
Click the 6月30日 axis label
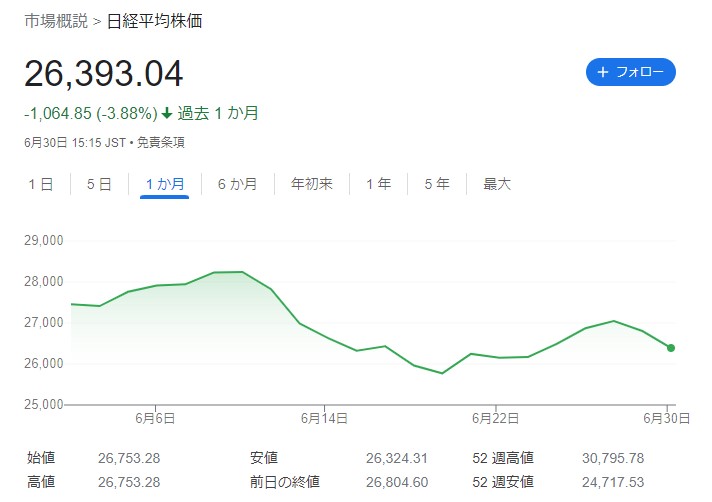point(667,418)
